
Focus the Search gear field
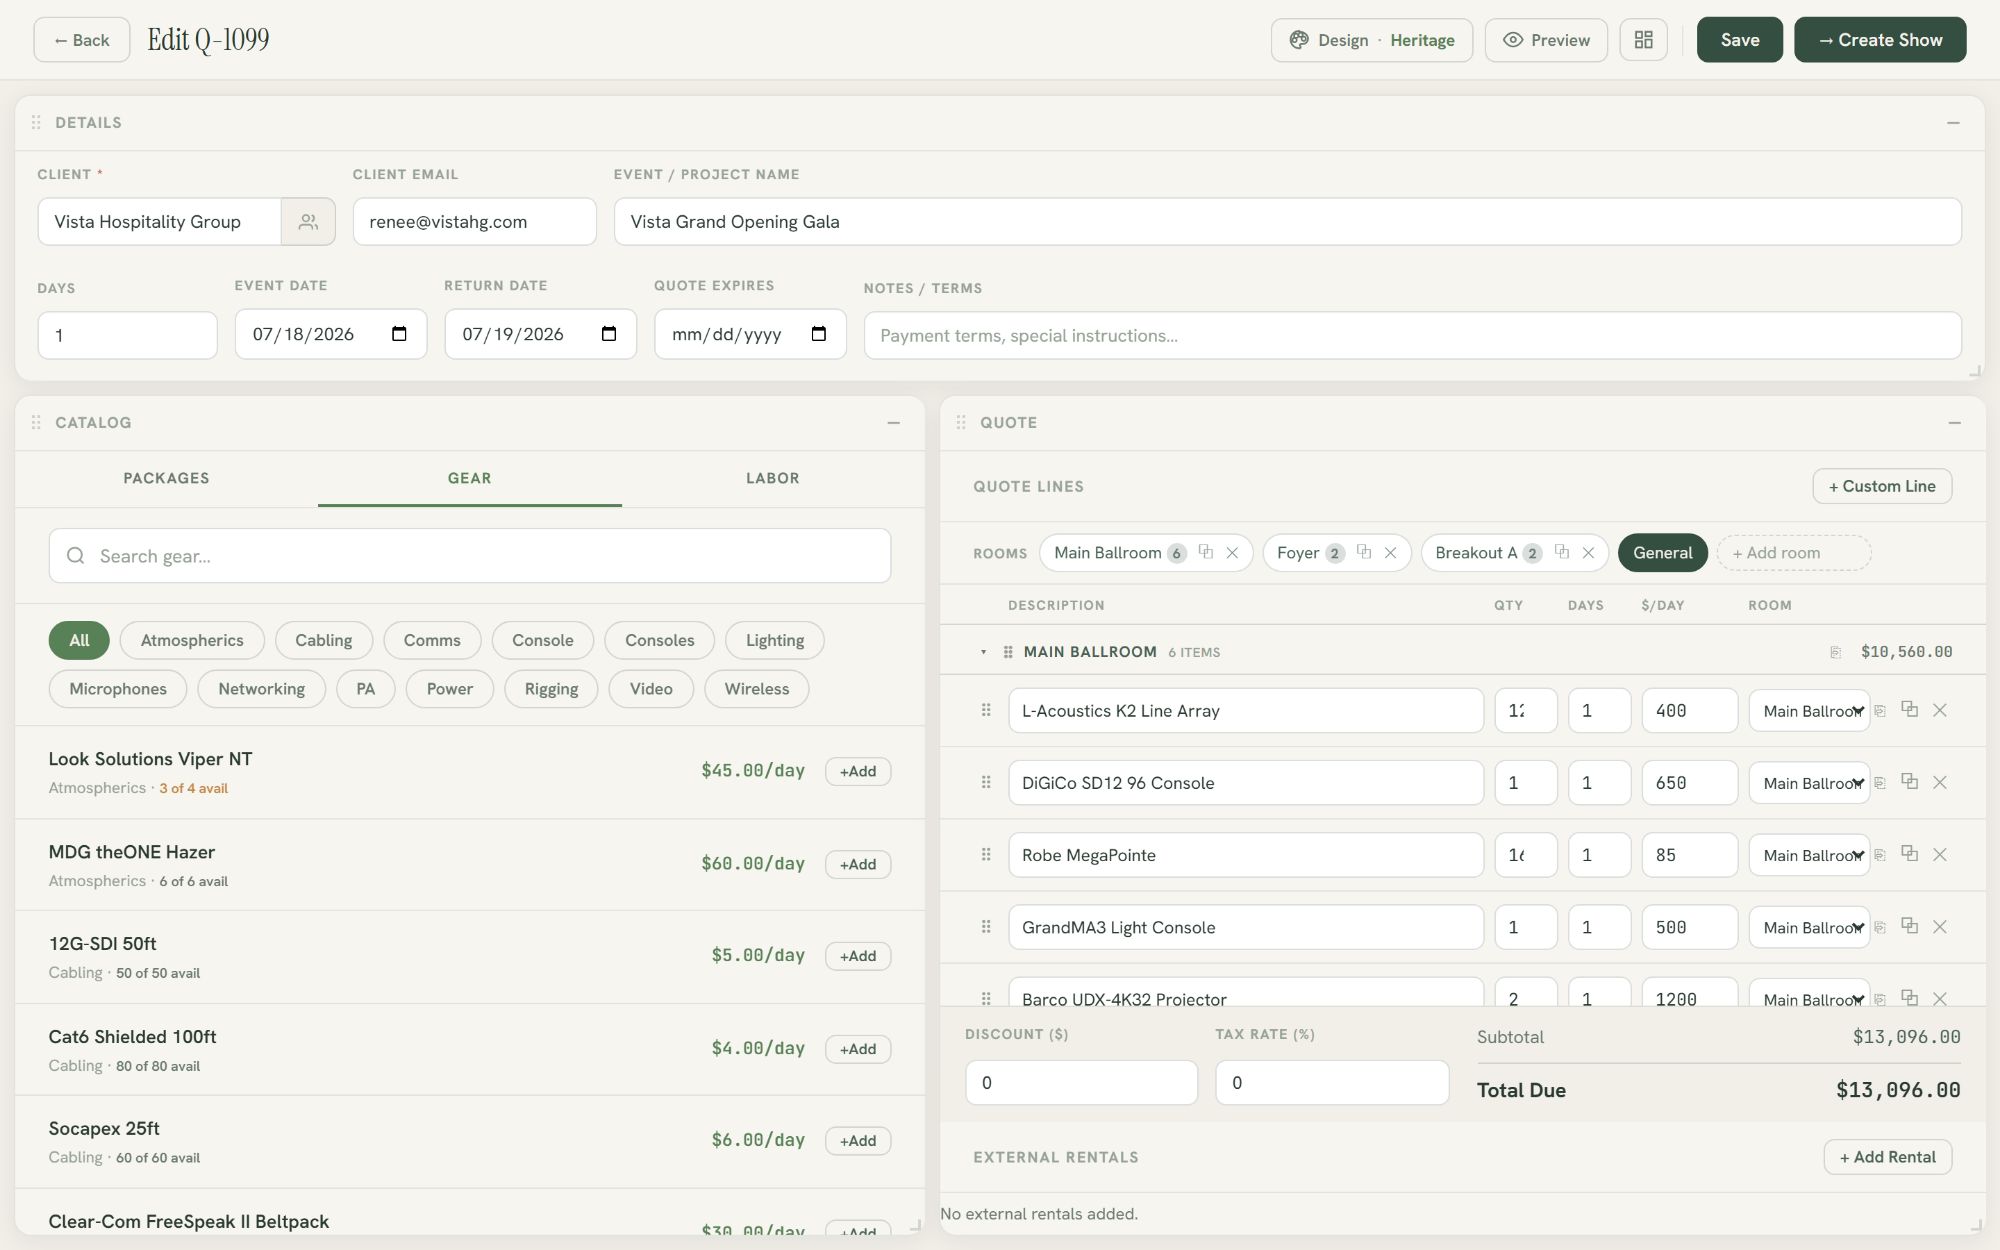point(470,556)
